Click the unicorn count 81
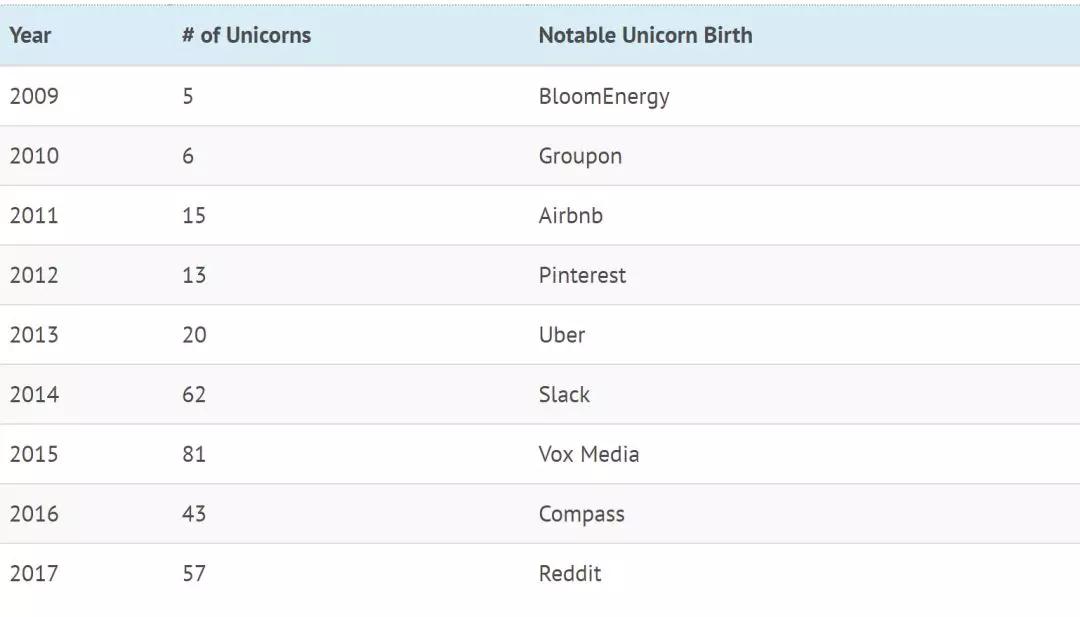The width and height of the screenshot is (1080, 617). [x=194, y=455]
